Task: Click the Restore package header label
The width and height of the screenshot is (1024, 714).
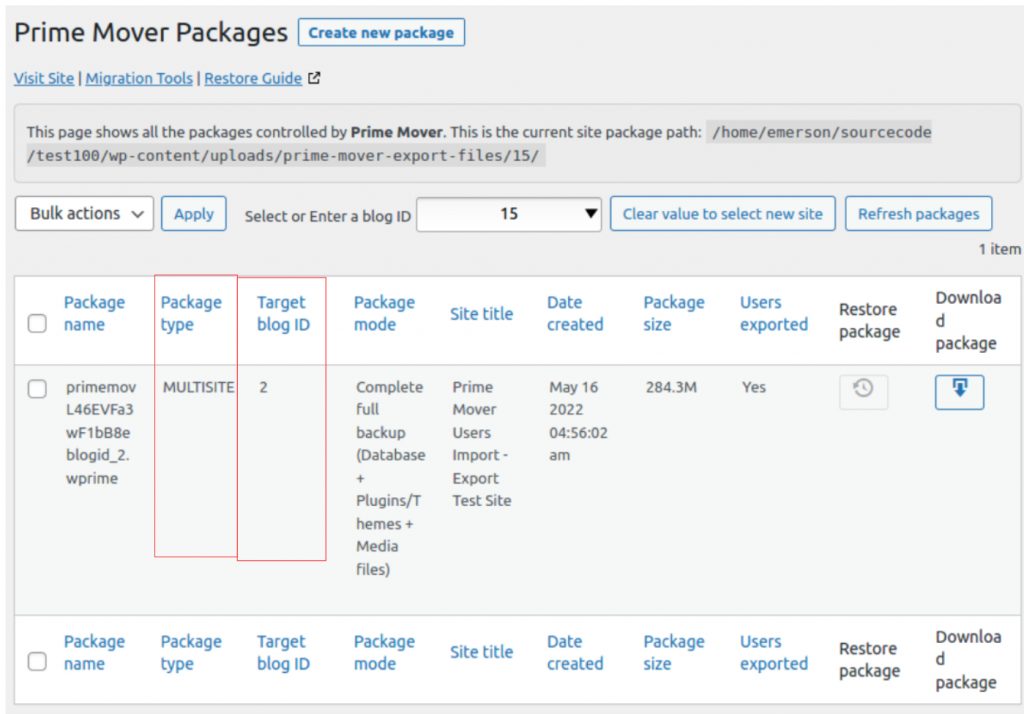Action: [x=869, y=320]
